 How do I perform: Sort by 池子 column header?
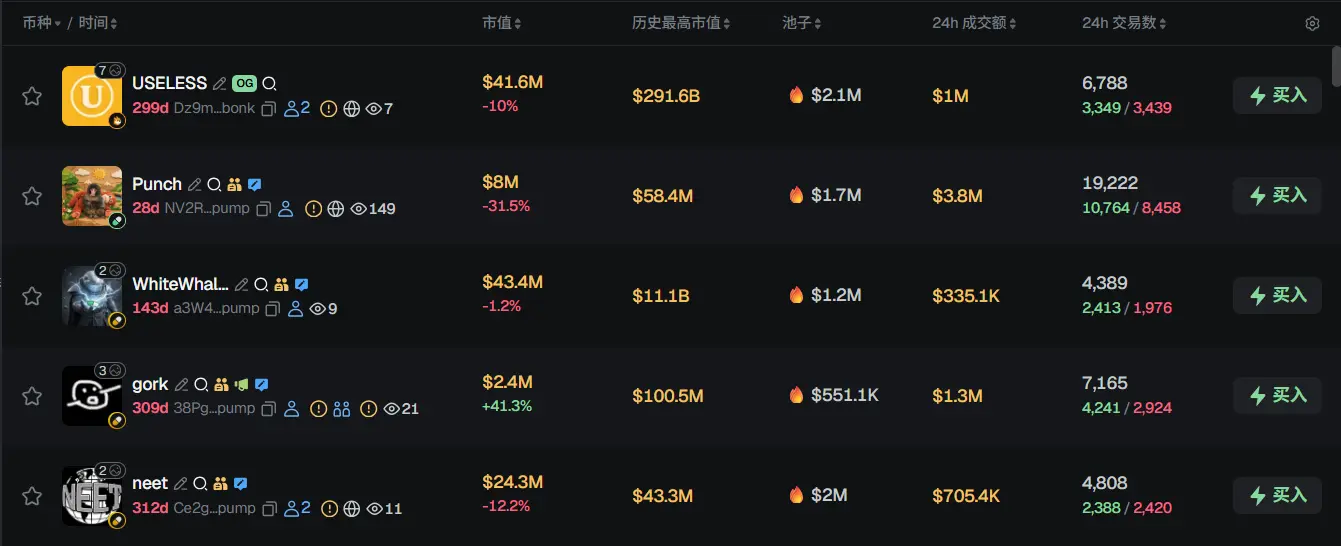click(803, 23)
